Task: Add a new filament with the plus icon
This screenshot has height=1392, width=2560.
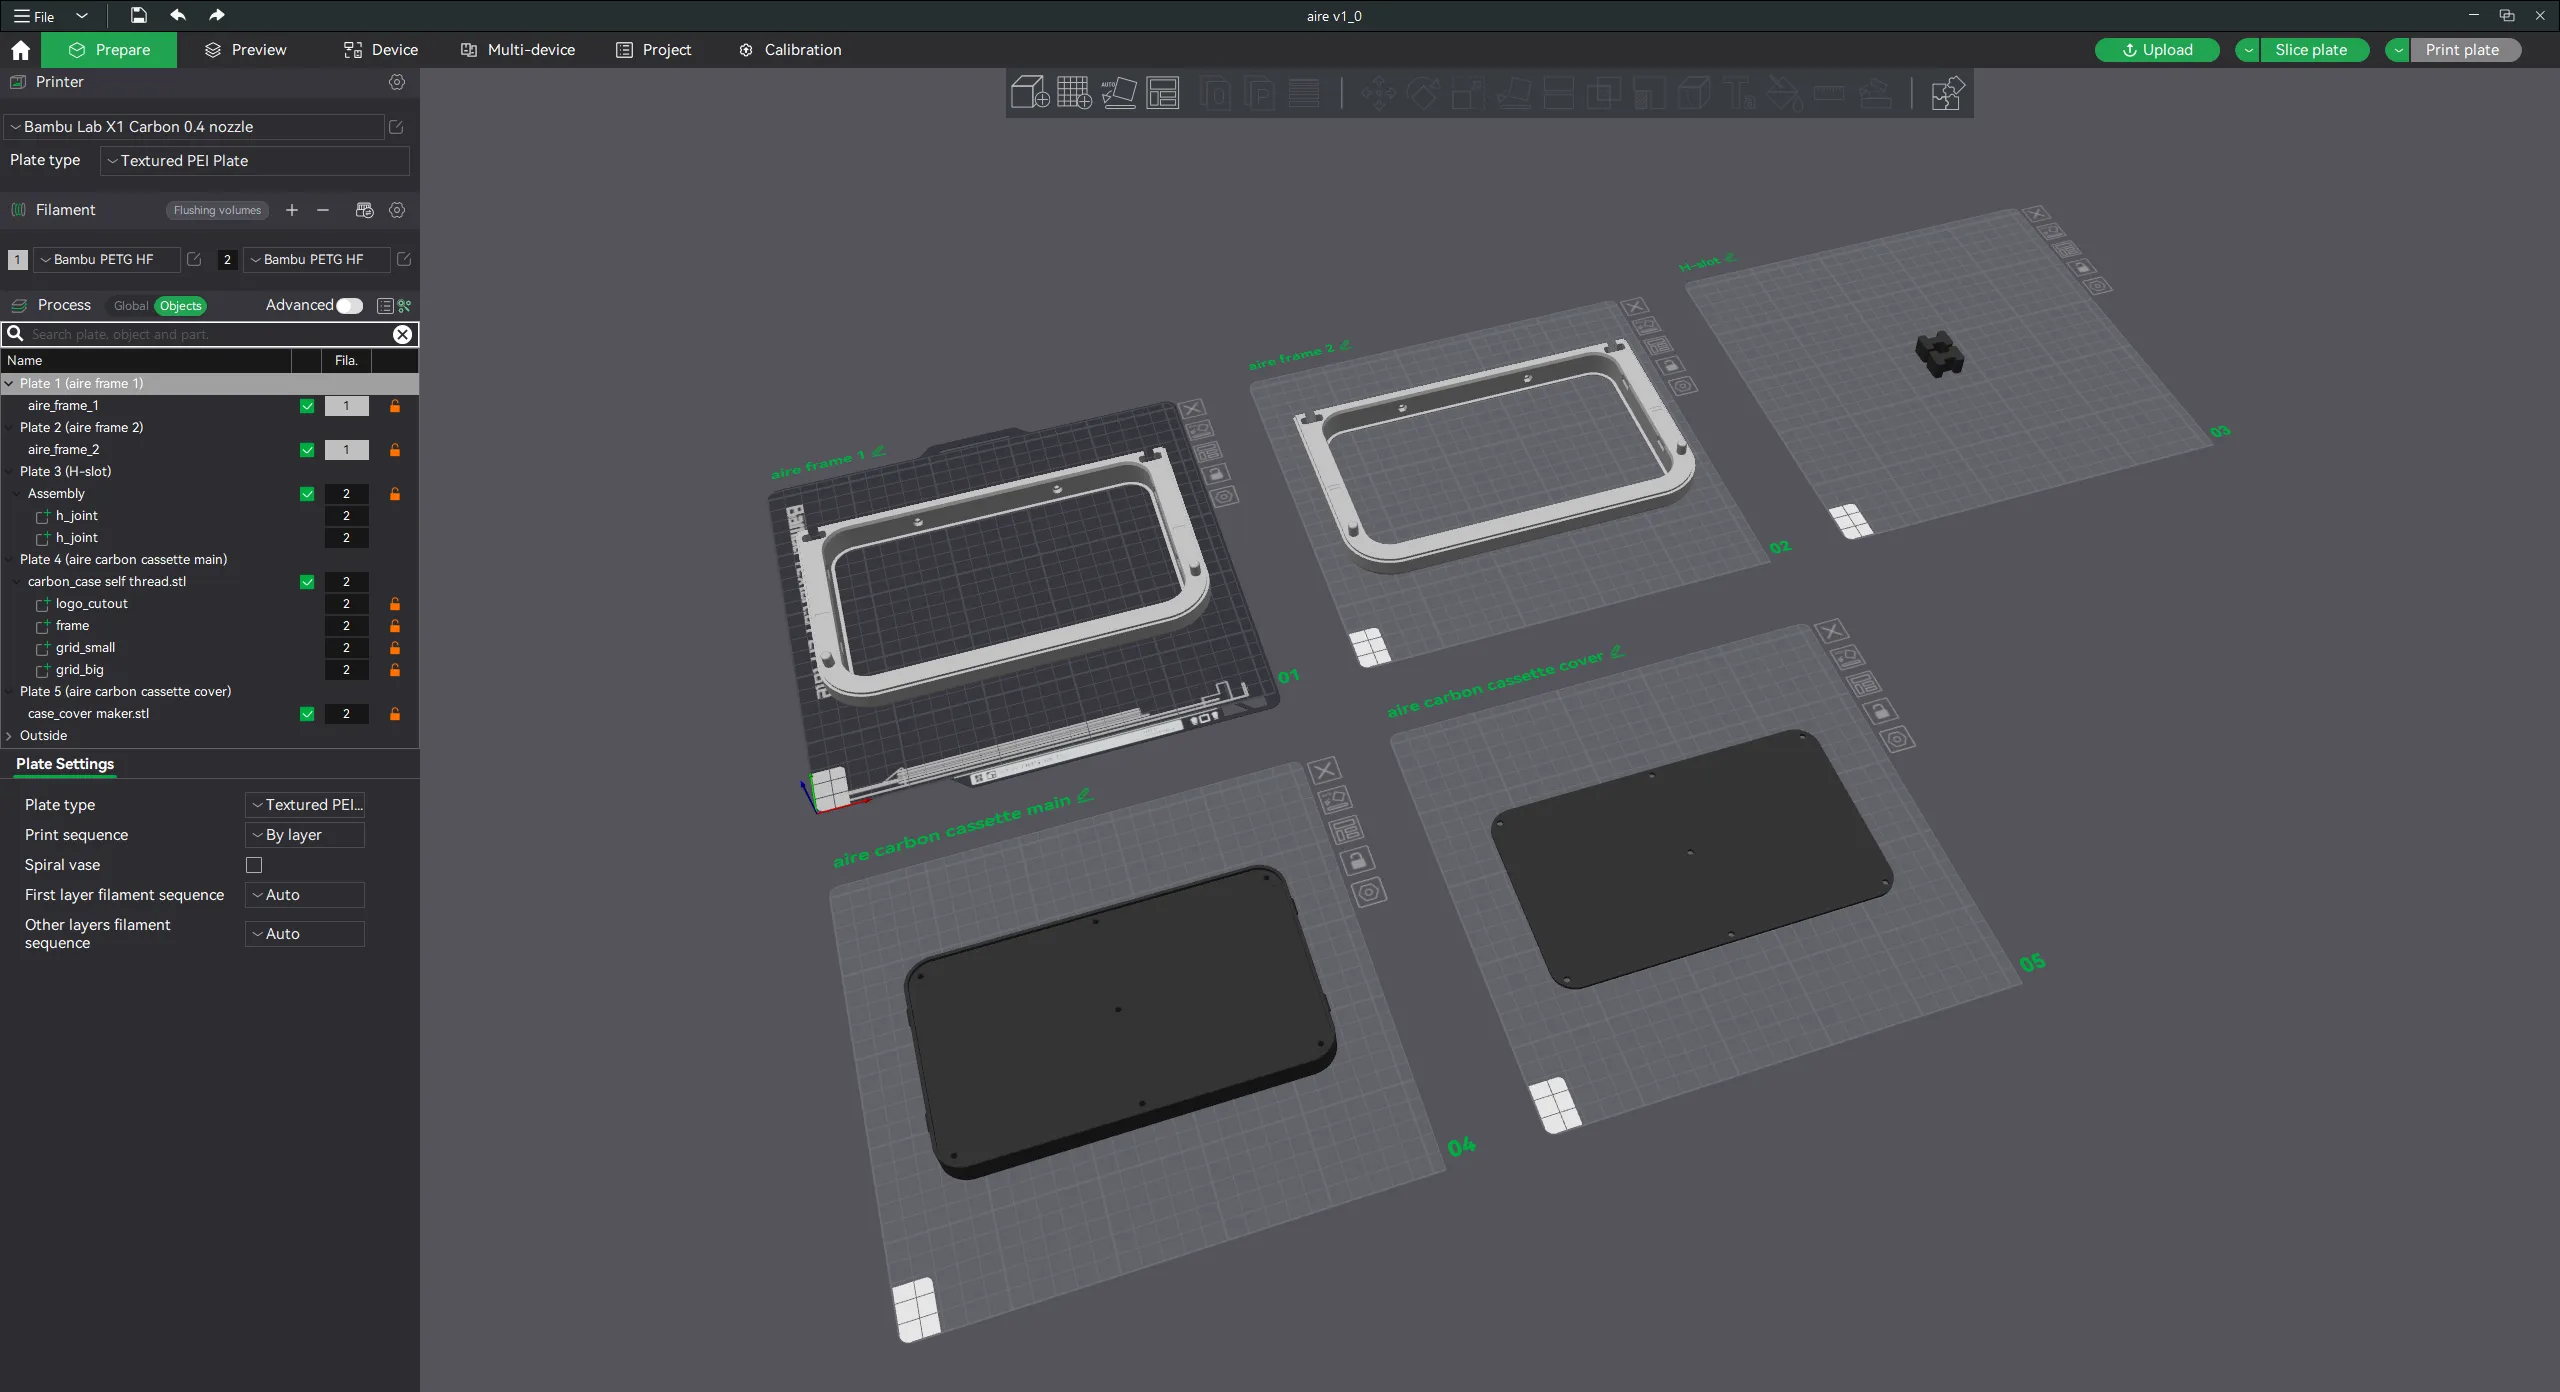Action: coord(291,210)
